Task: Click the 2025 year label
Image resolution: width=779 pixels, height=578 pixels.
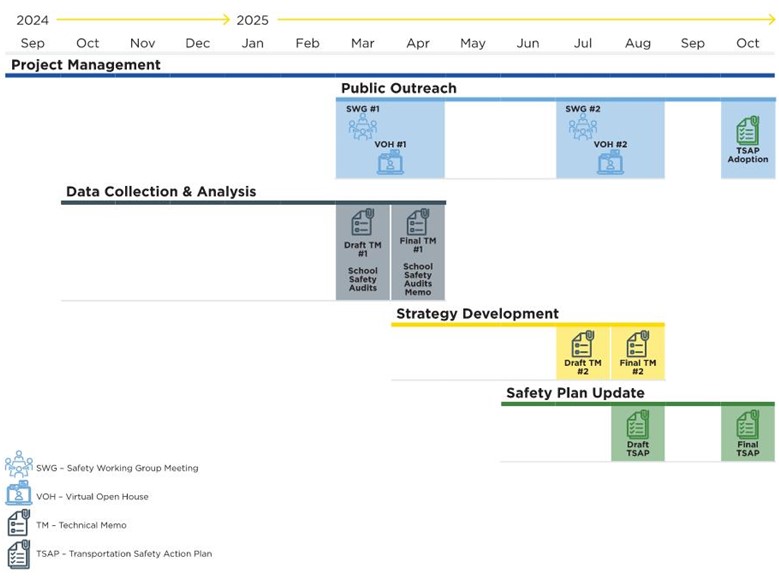Action: 252,20
